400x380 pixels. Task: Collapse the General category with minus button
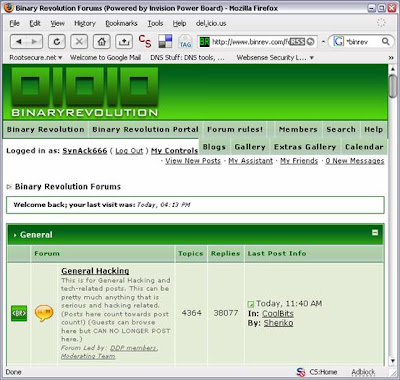[x=375, y=233]
